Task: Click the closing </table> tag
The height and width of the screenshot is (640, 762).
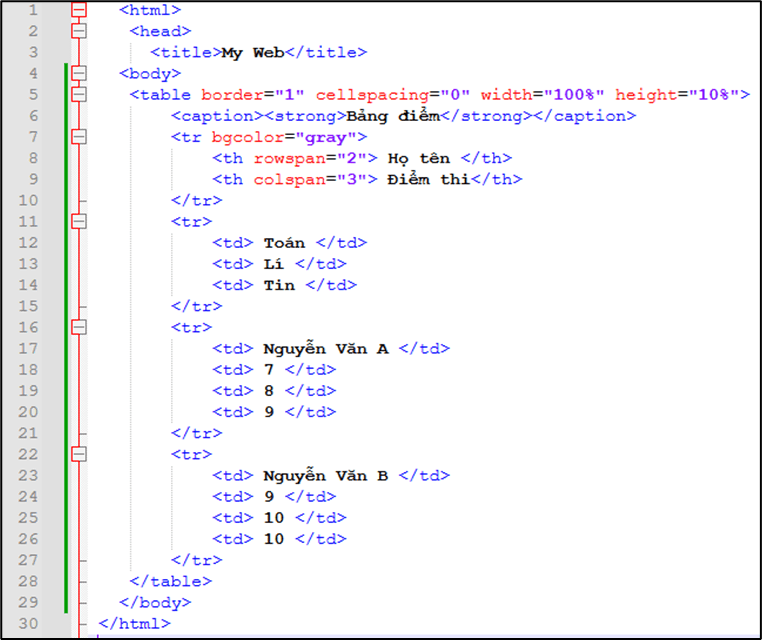Action: (x=170, y=581)
